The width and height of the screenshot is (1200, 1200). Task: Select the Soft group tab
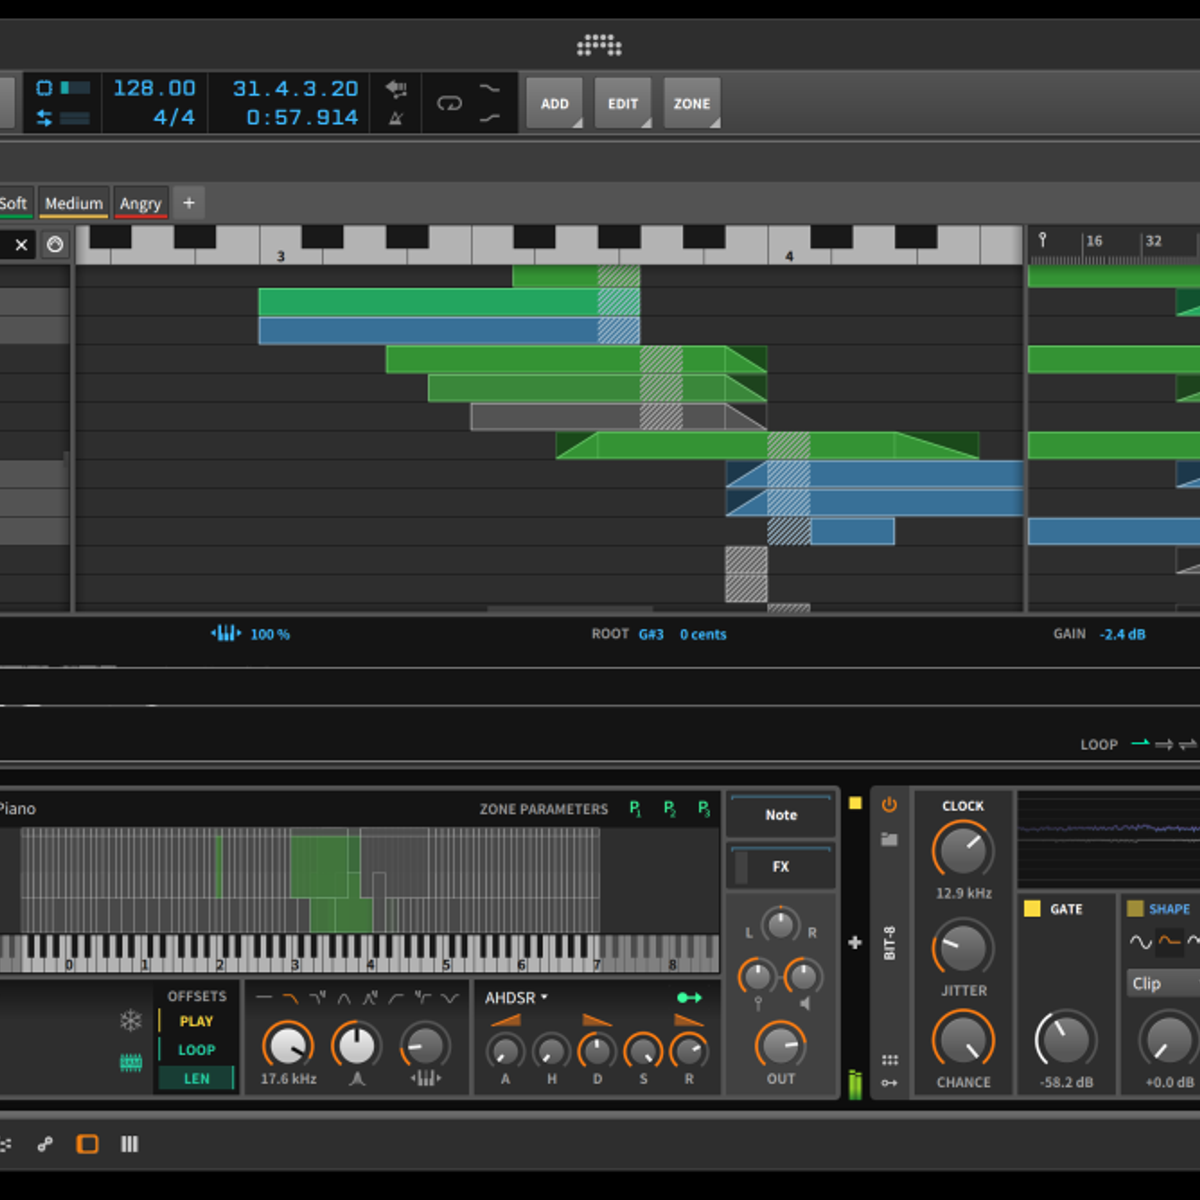pos(14,203)
